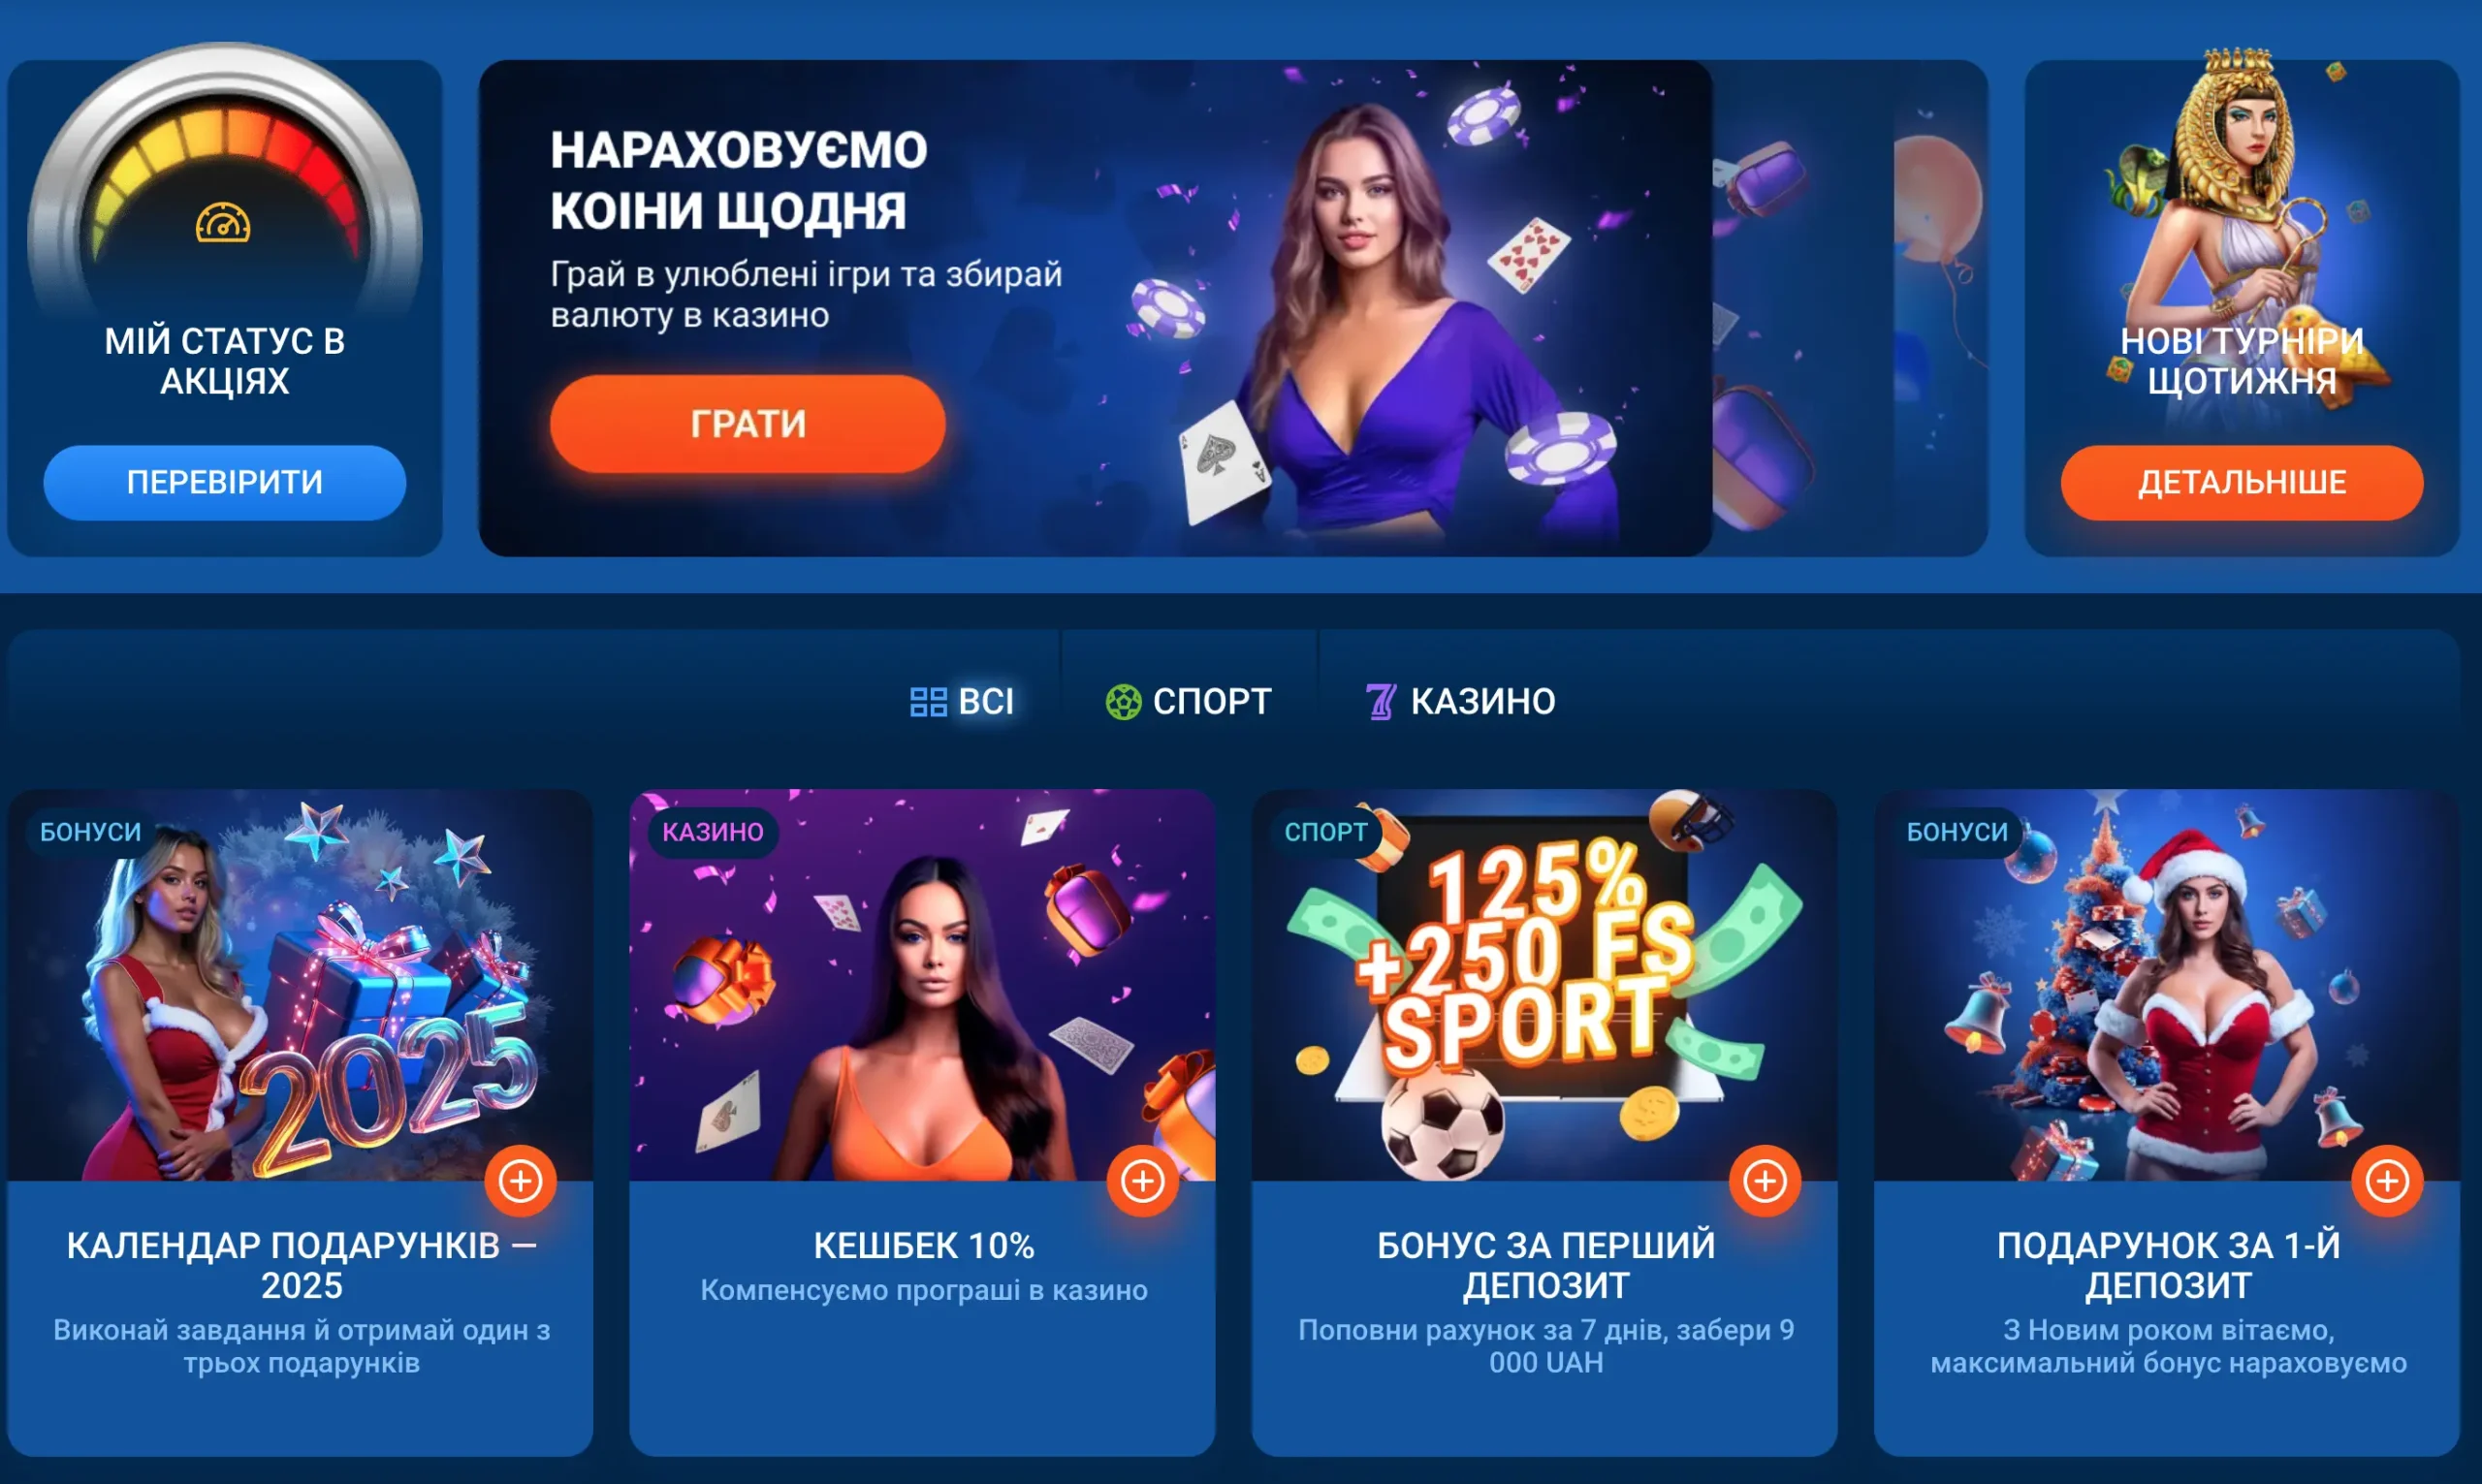The height and width of the screenshot is (1484, 2482).
Task: Expand the Бонус за перший депозит plus icon
Action: (1765, 1181)
